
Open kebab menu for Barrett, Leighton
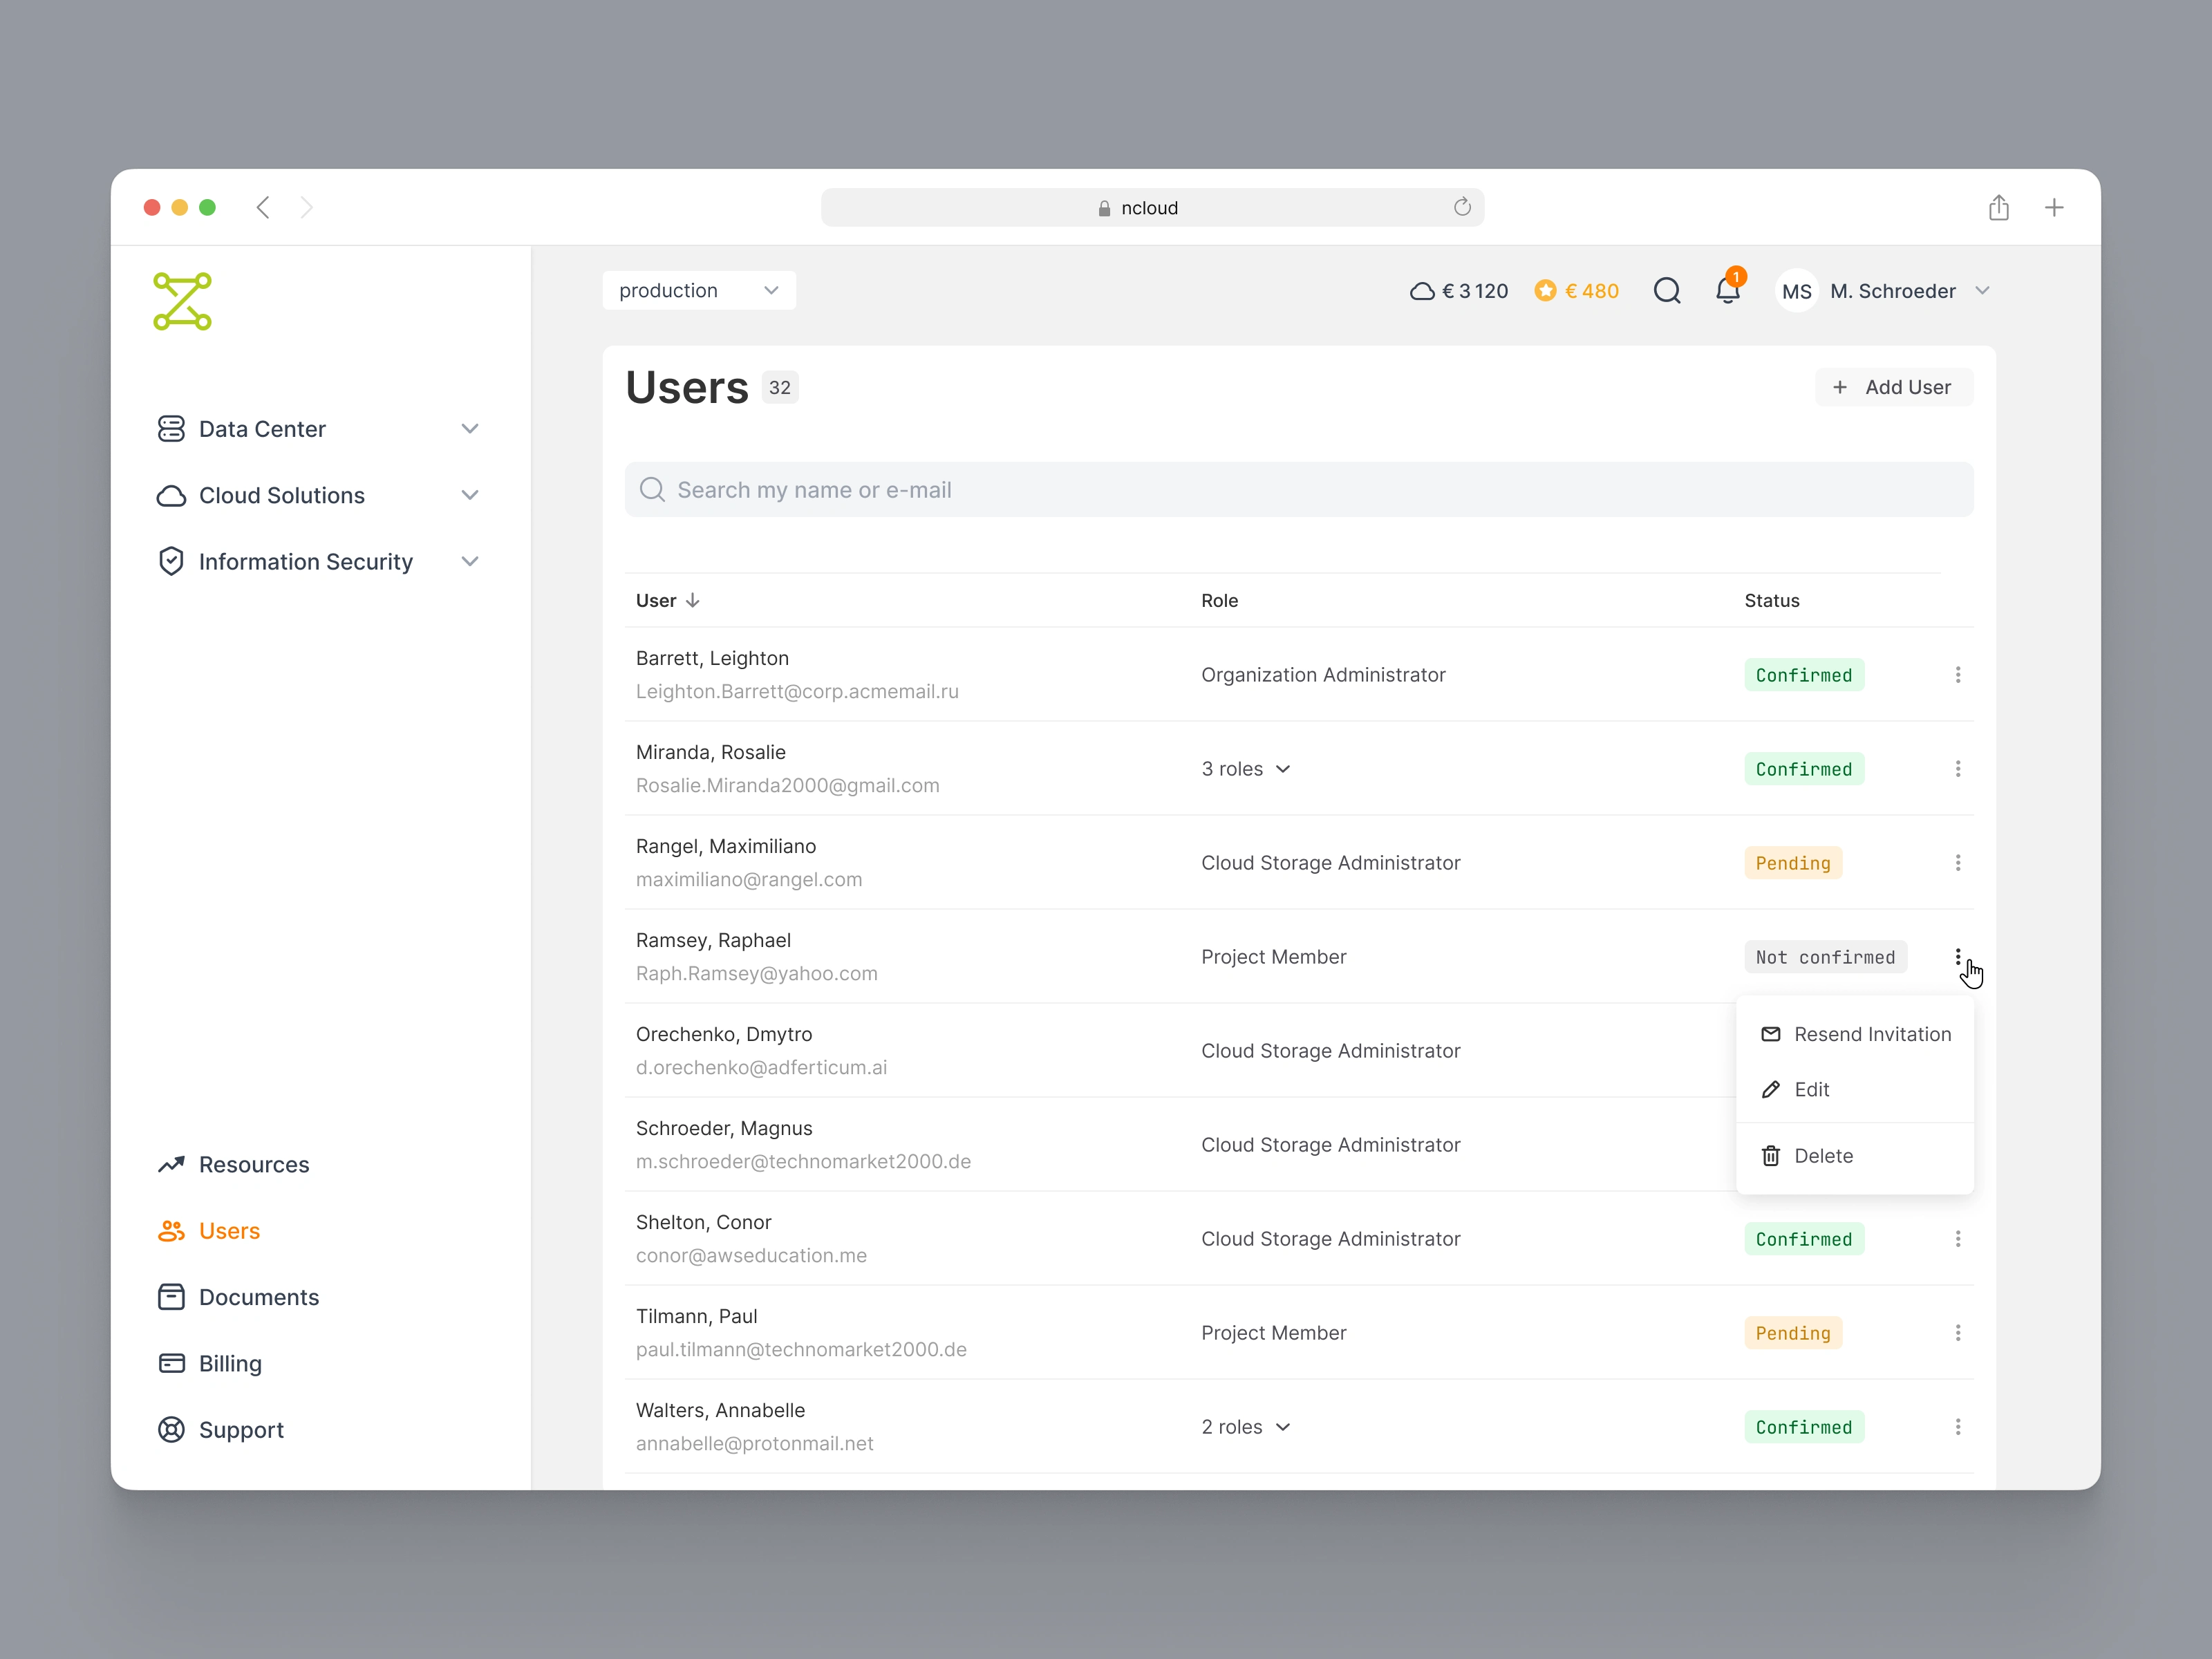point(1957,675)
